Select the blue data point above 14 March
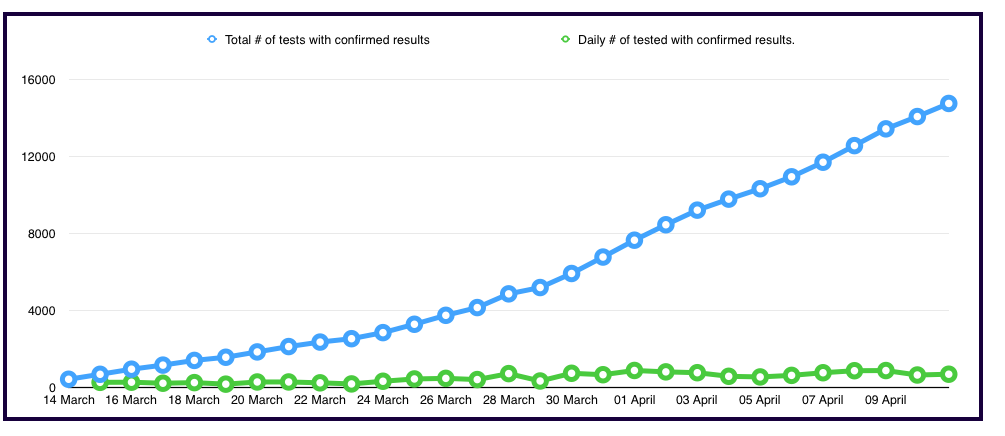 pyautogui.click(x=68, y=379)
